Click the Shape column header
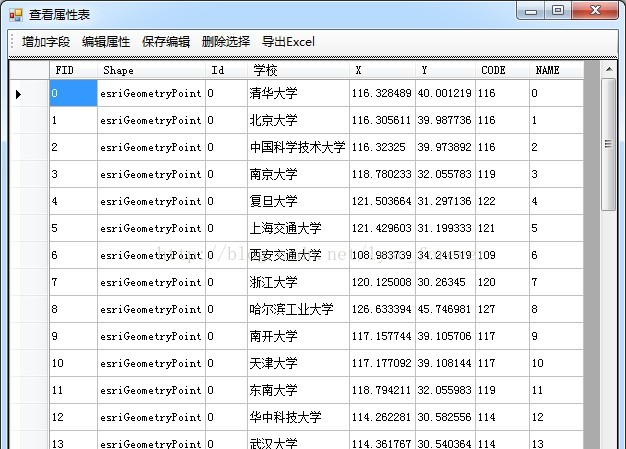The image size is (626, 449). pyautogui.click(x=151, y=70)
